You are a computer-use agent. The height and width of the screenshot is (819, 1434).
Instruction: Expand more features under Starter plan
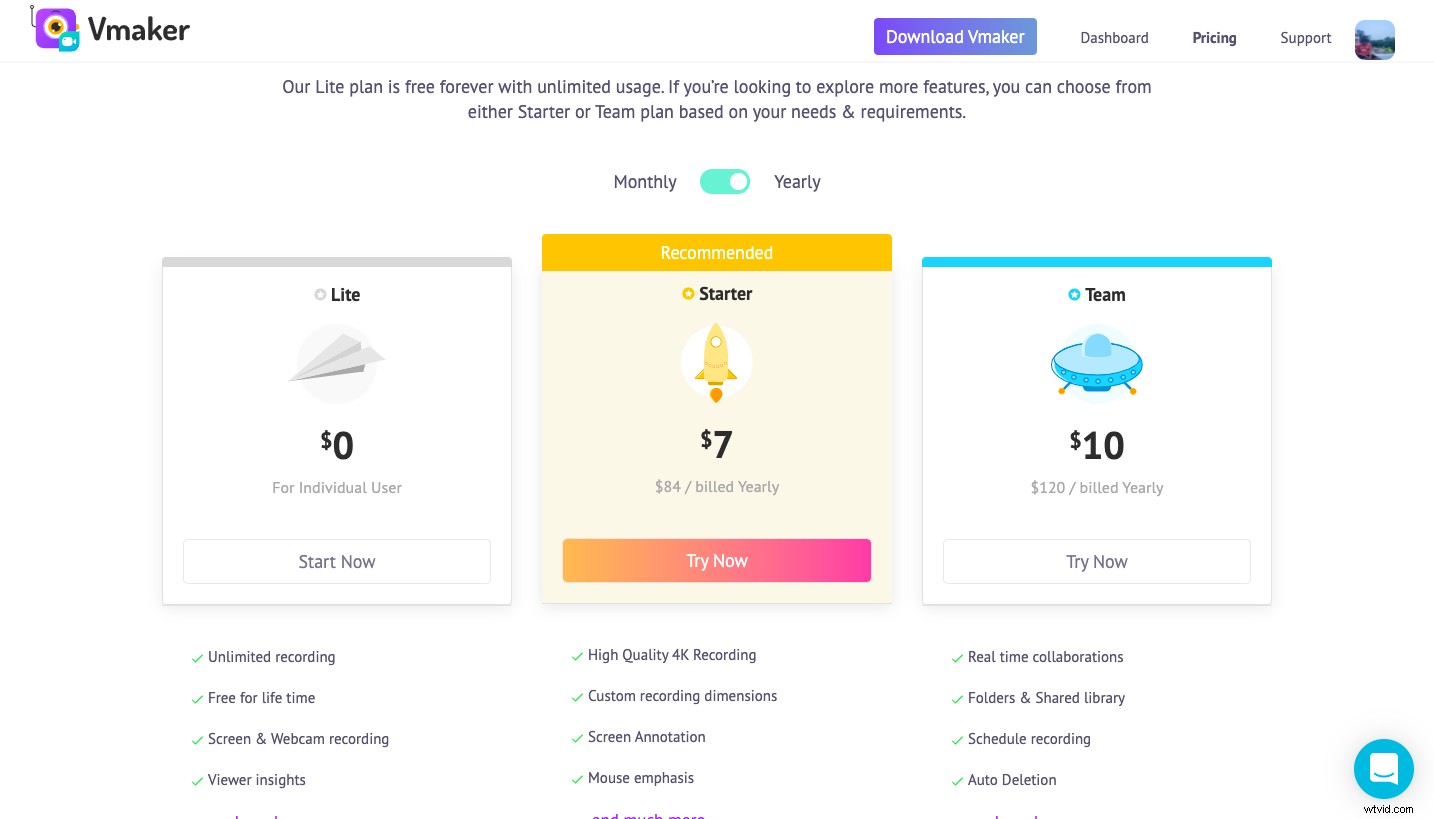pyautogui.click(x=648, y=817)
